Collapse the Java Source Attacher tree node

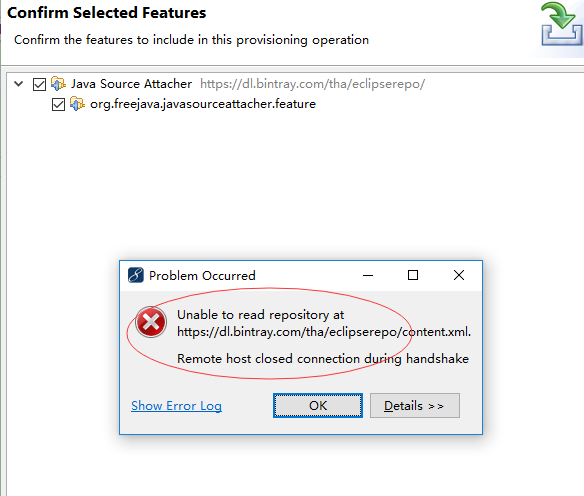pos(19,84)
